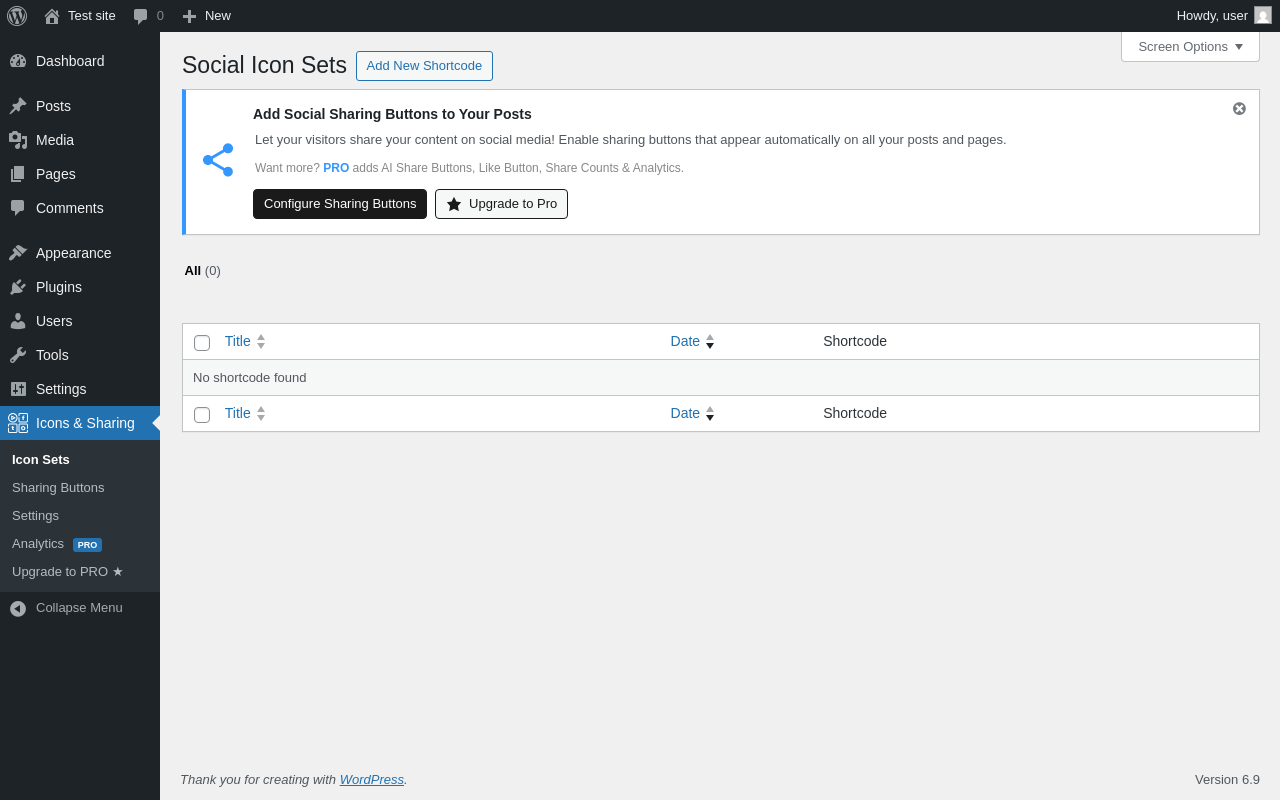The width and height of the screenshot is (1280, 800).
Task: Expand the Screen Options panel
Action: pos(1190,46)
